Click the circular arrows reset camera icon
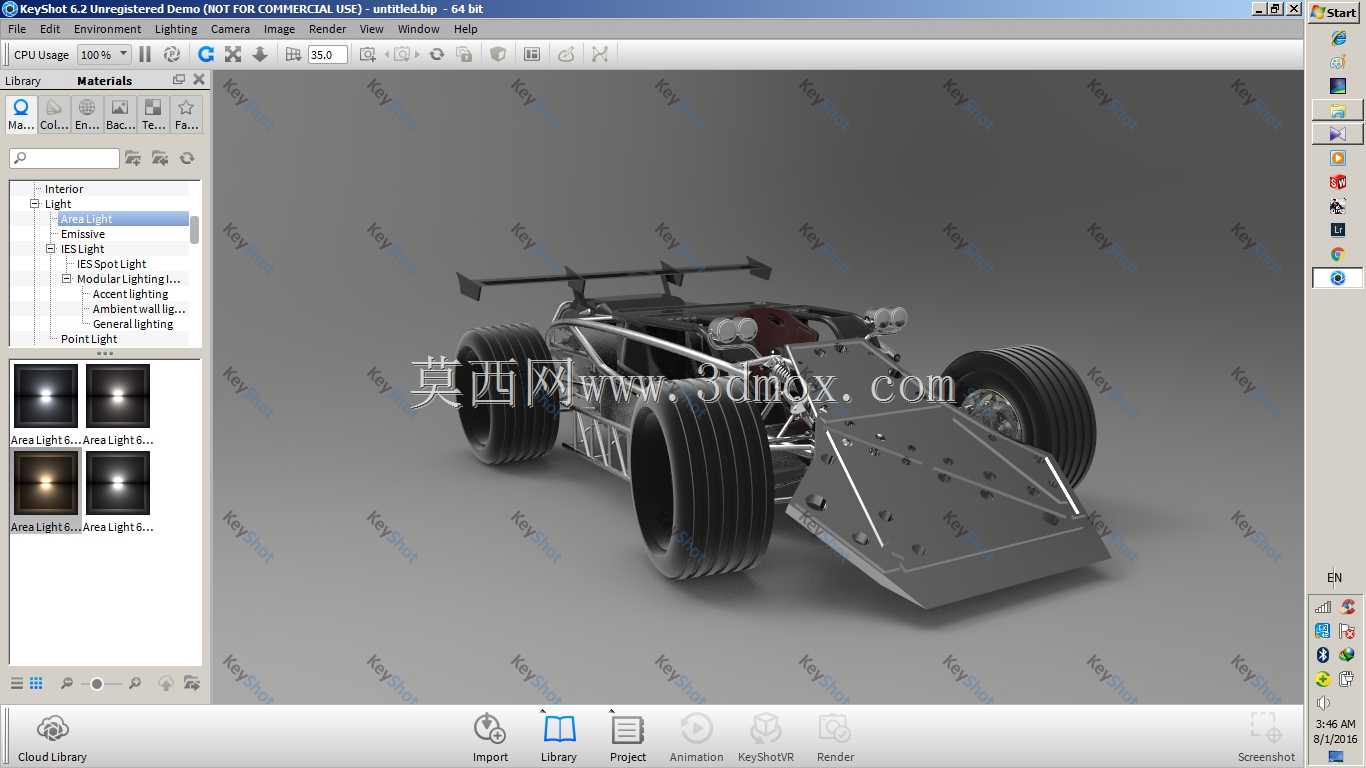1366x768 pixels. pos(437,54)
